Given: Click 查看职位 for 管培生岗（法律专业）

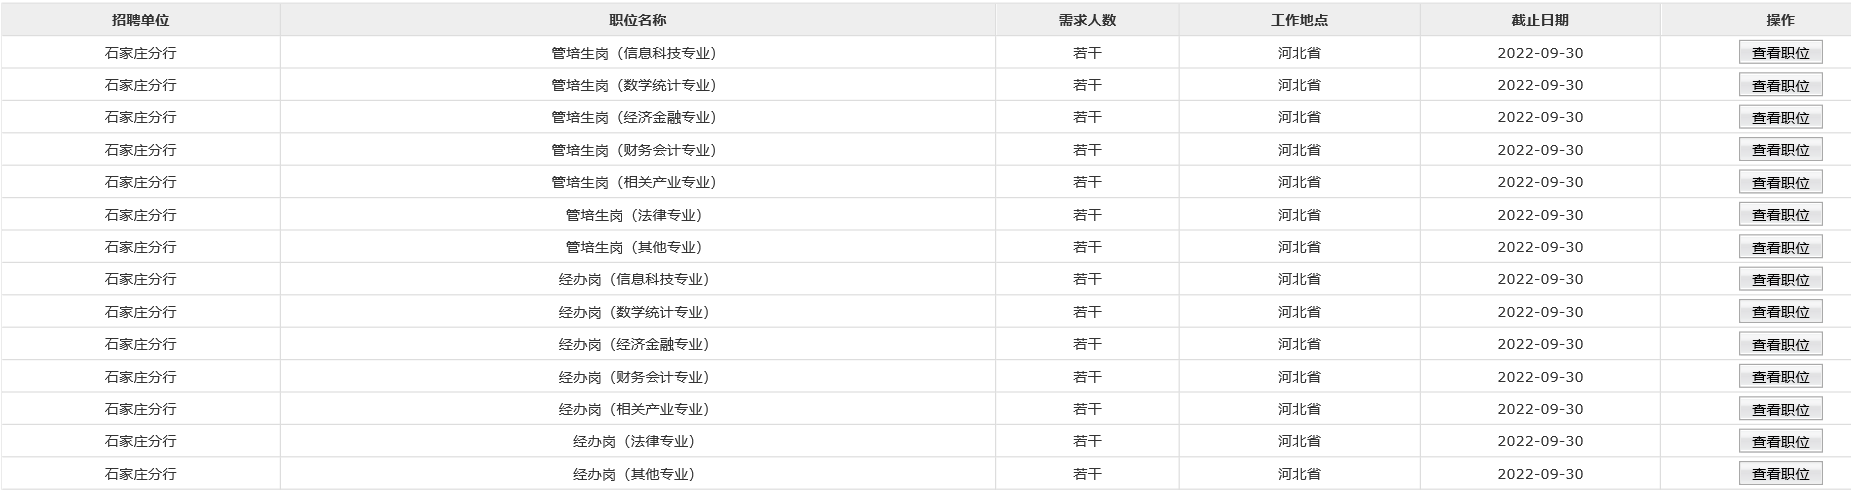Looking at the screenshot, I should tap(1780, 215).
